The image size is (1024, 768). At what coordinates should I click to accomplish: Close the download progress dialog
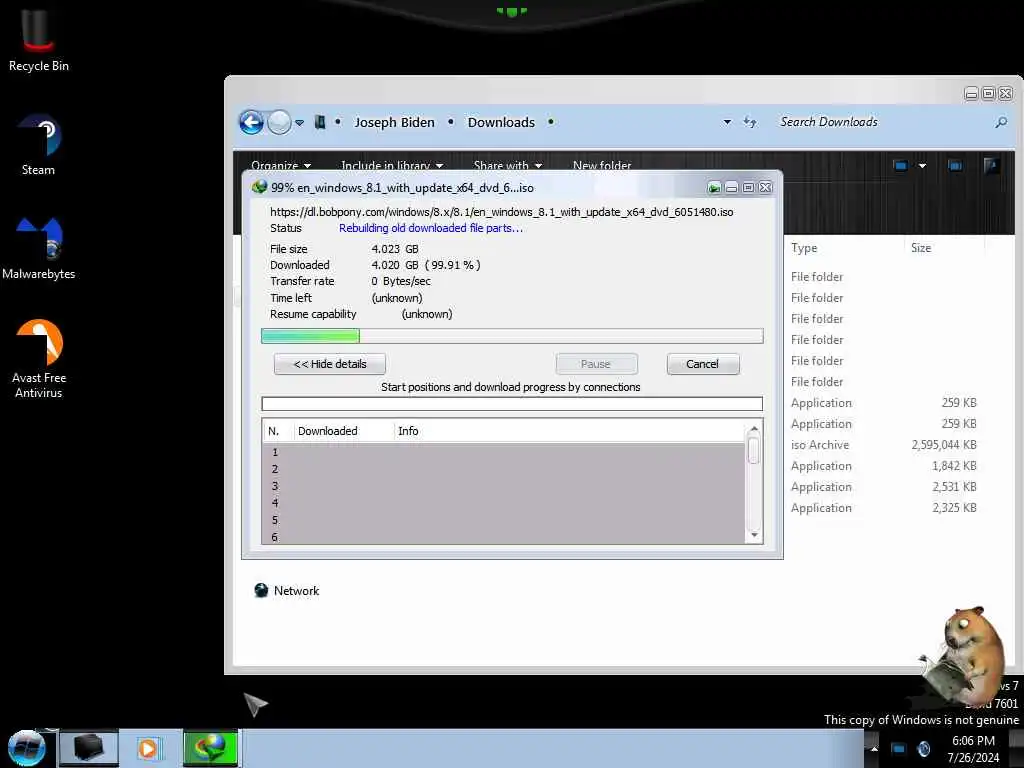pos(765,188)
